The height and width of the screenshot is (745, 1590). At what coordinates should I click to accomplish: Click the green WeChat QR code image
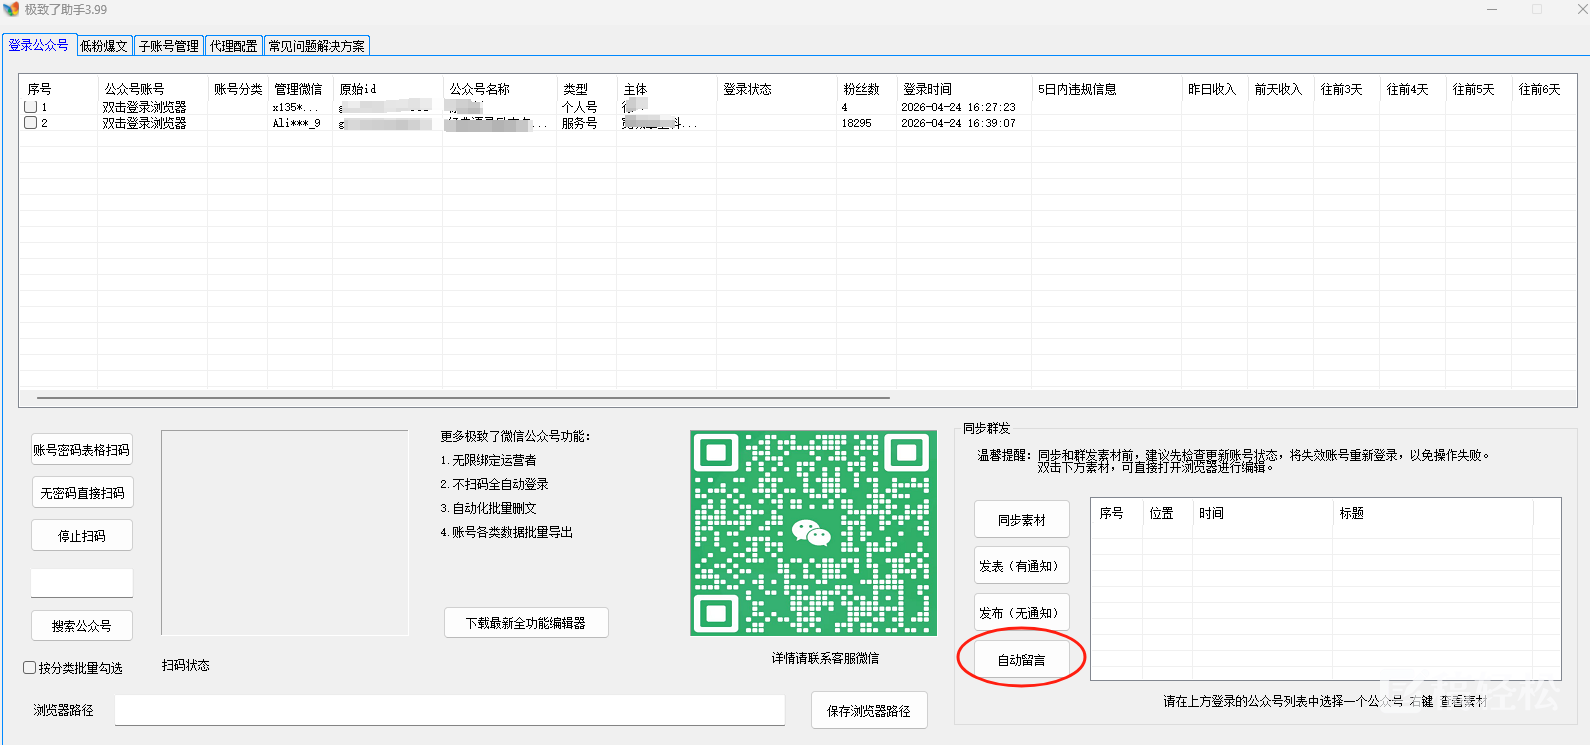click(813, 533)
